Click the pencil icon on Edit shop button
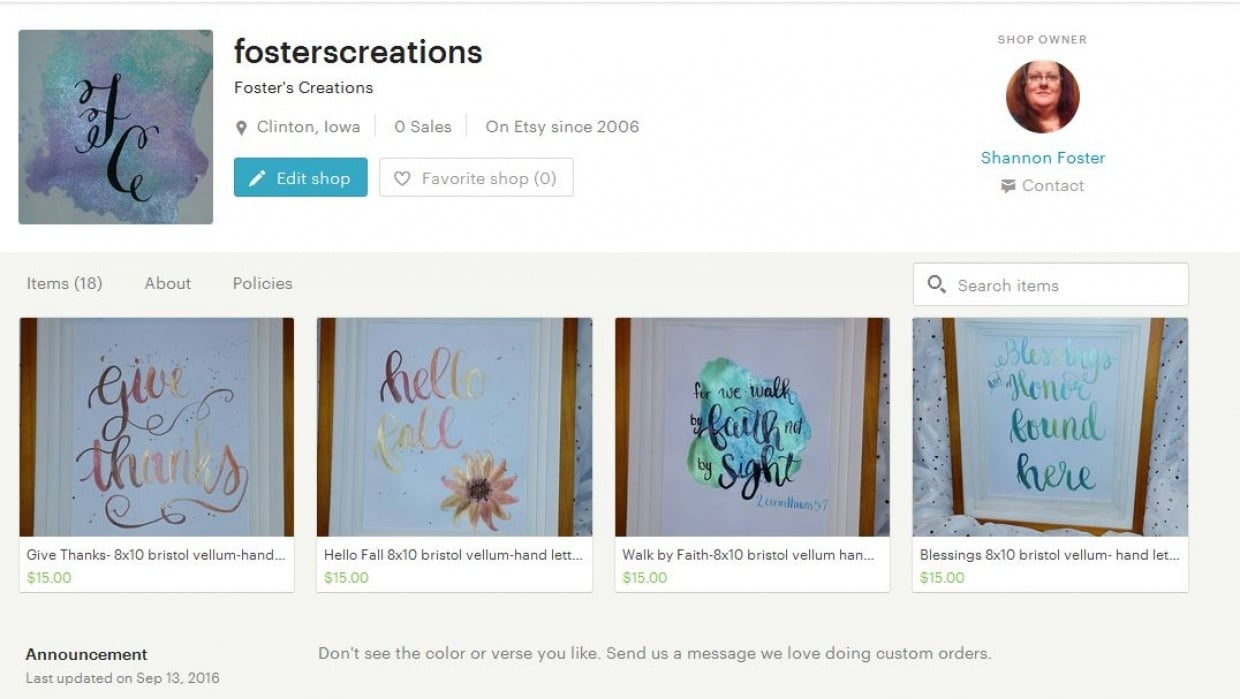The width and height of the screenshot is (1240, 699). [257, 177]
